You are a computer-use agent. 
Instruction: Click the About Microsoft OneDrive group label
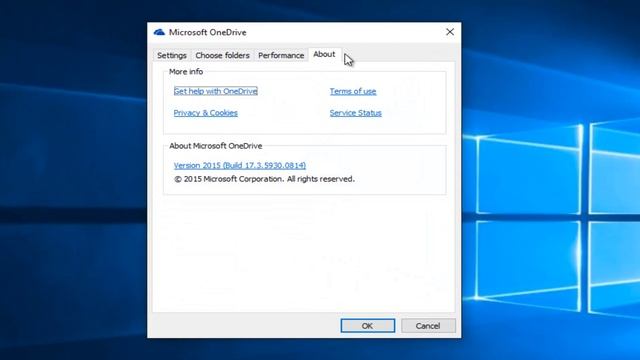click(x=216, y=146)
